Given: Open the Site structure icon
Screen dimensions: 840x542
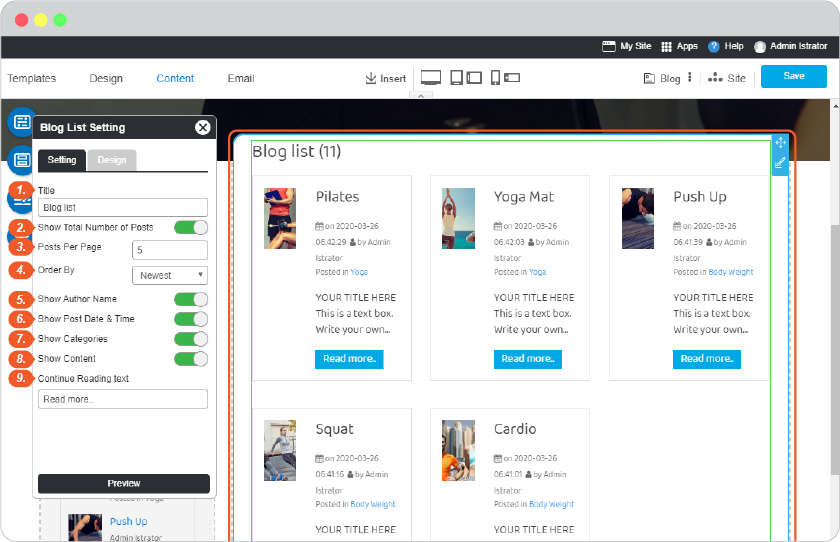Looking at the screenshot, I should (x=715, y=78).
